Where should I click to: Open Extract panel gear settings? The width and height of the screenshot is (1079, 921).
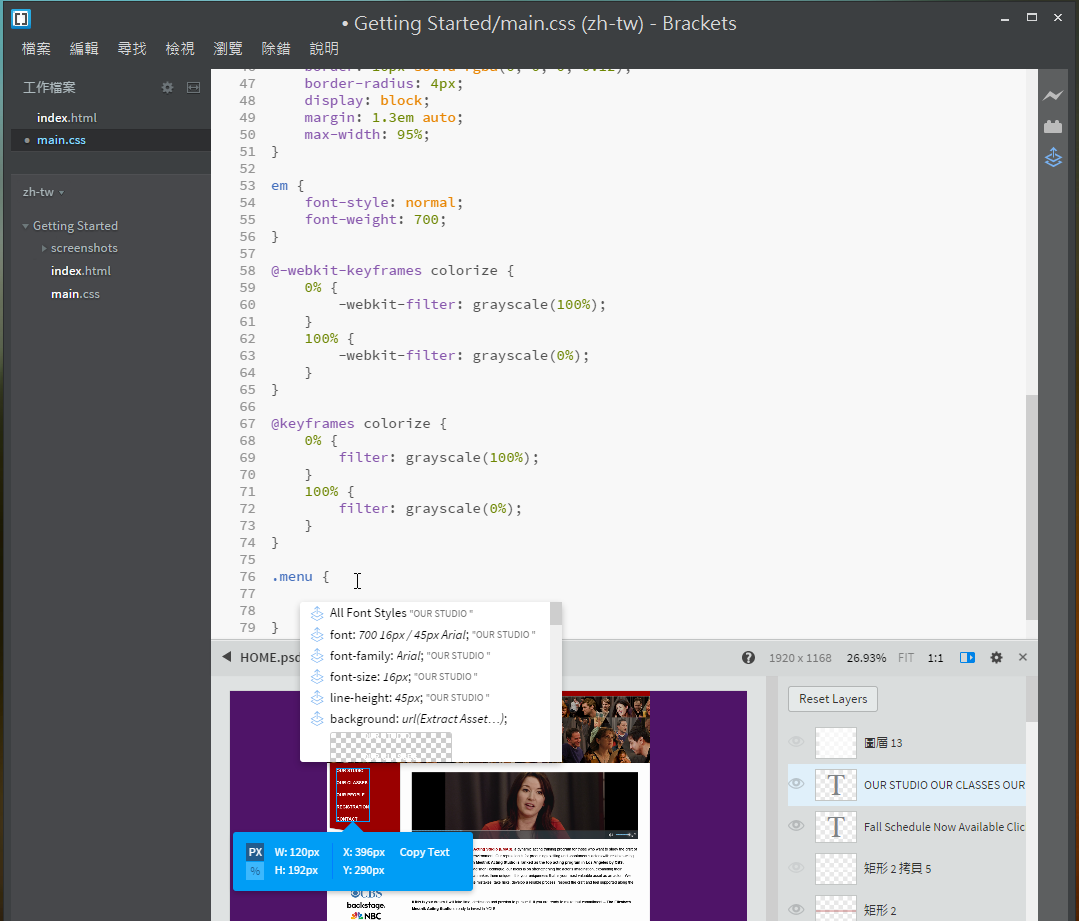996,658
